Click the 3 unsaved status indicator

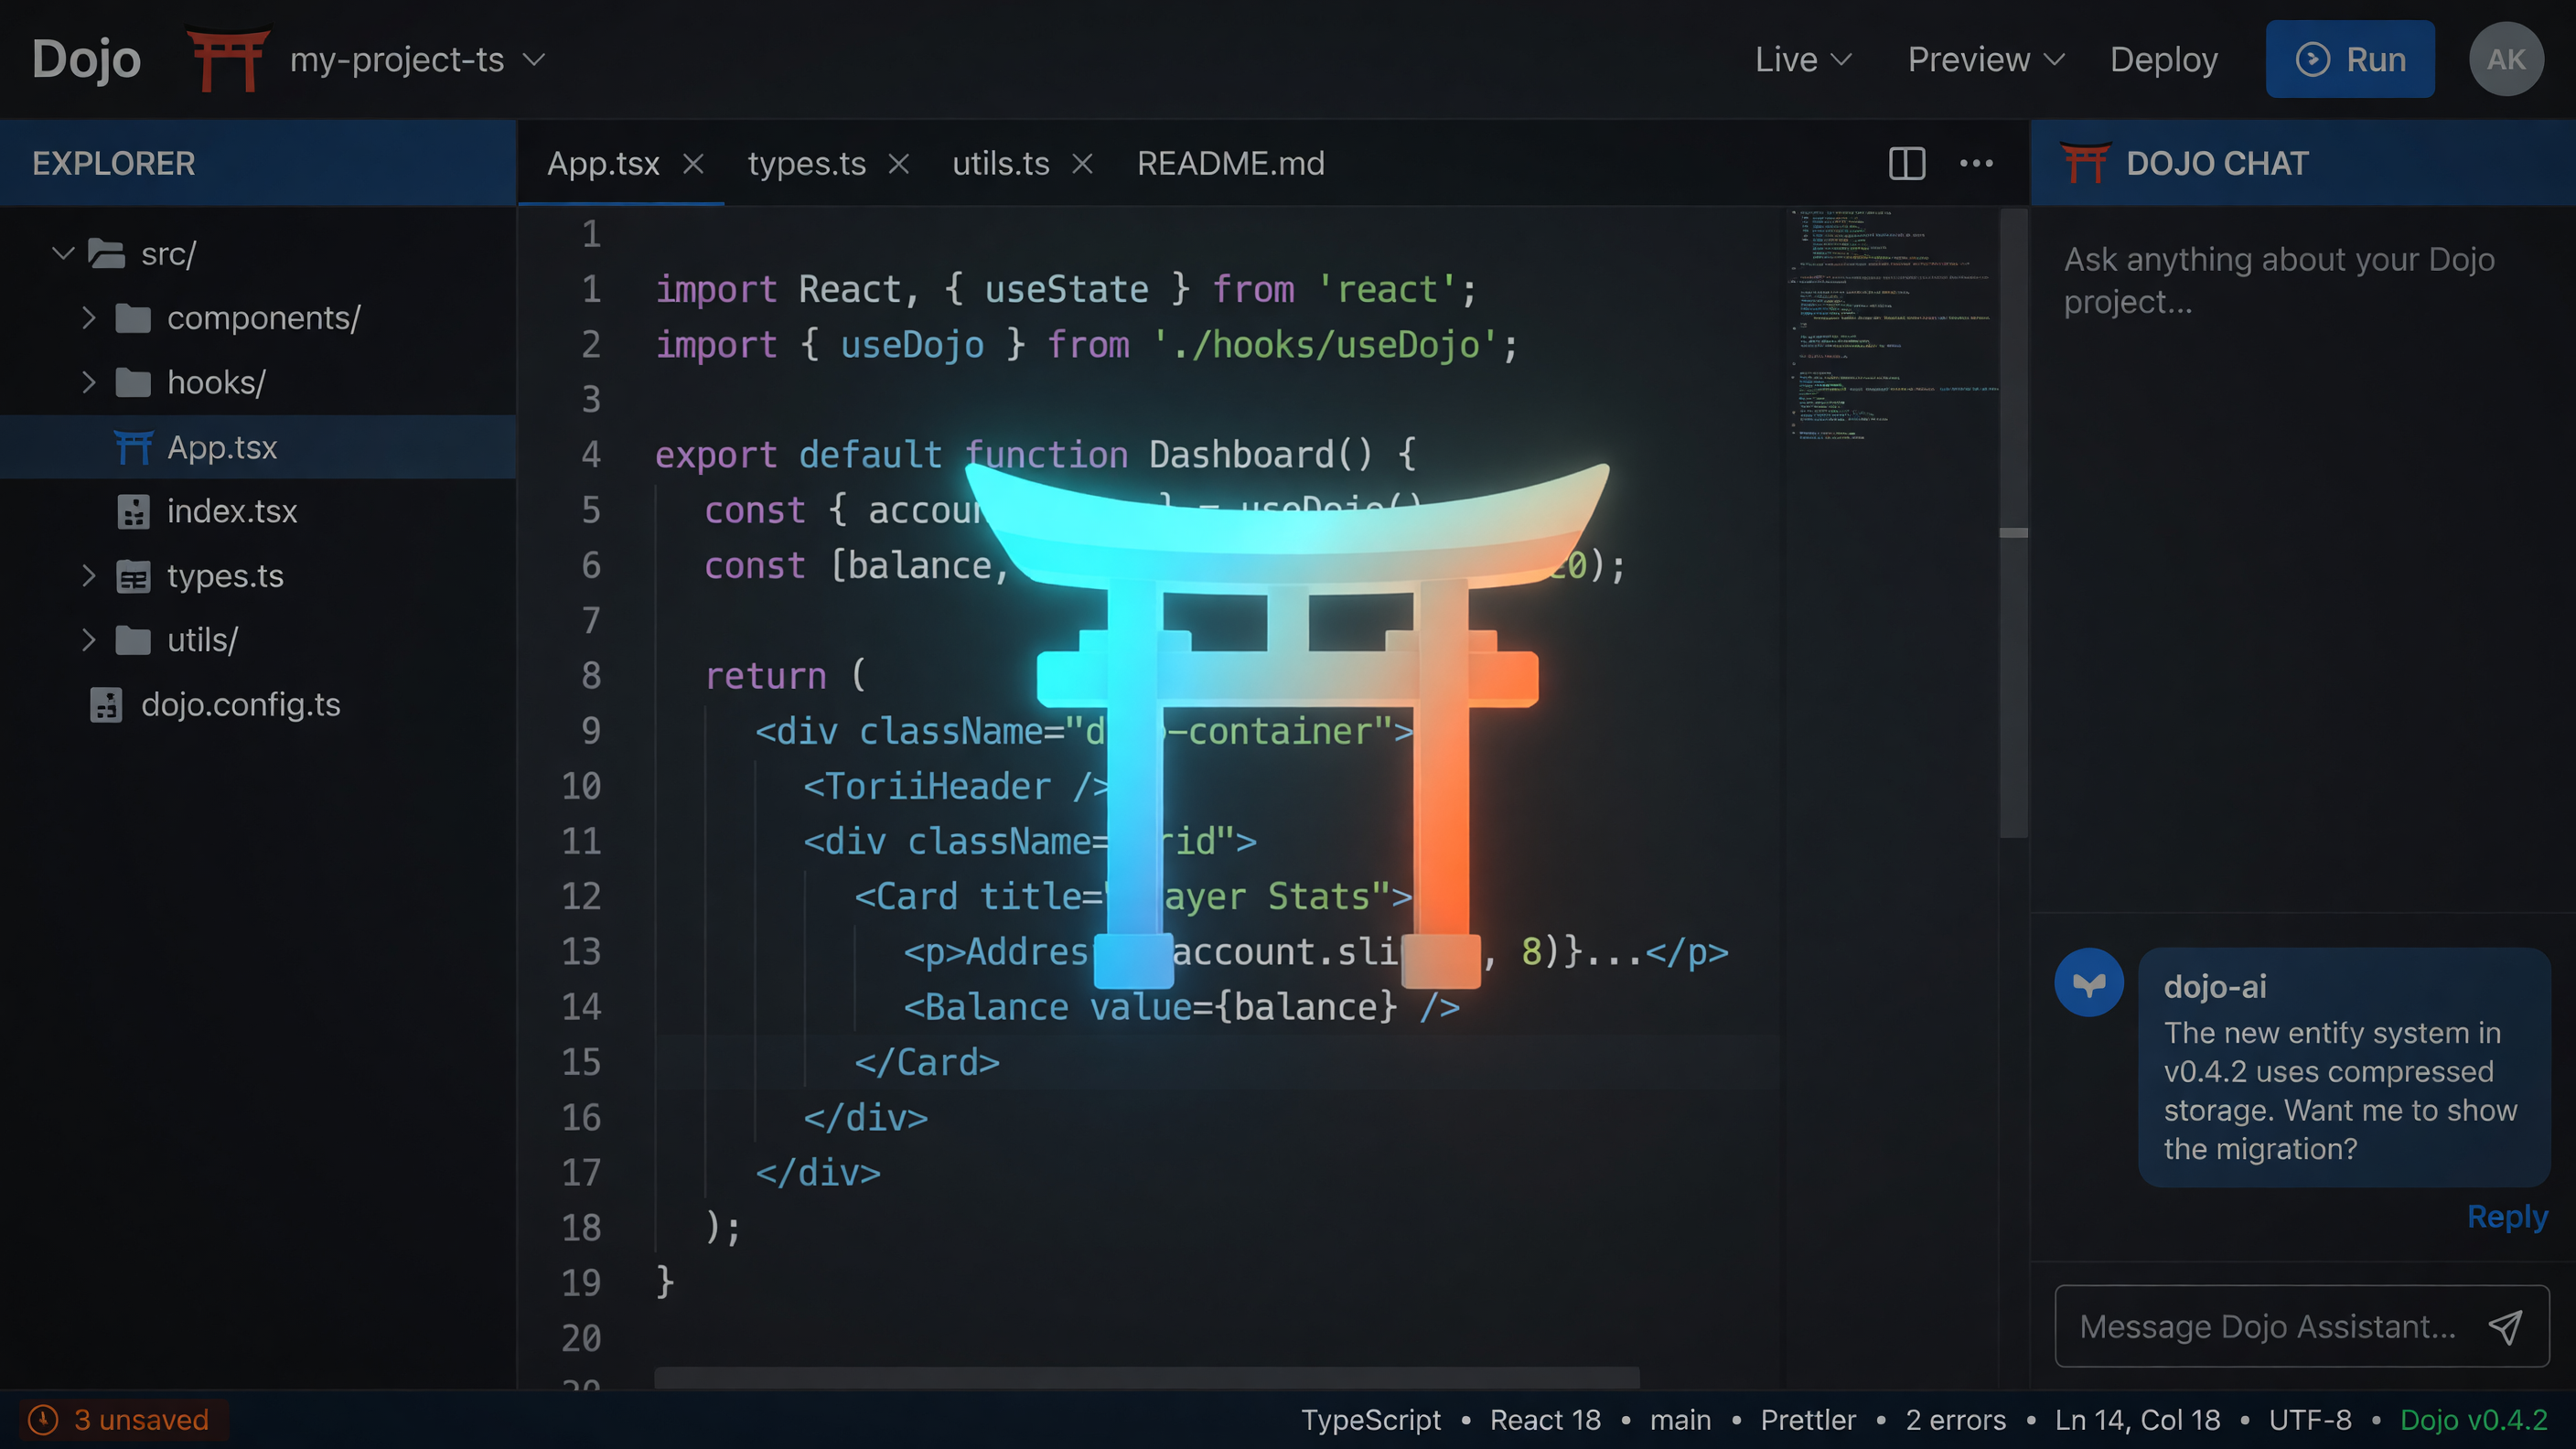coord(123,1420)
